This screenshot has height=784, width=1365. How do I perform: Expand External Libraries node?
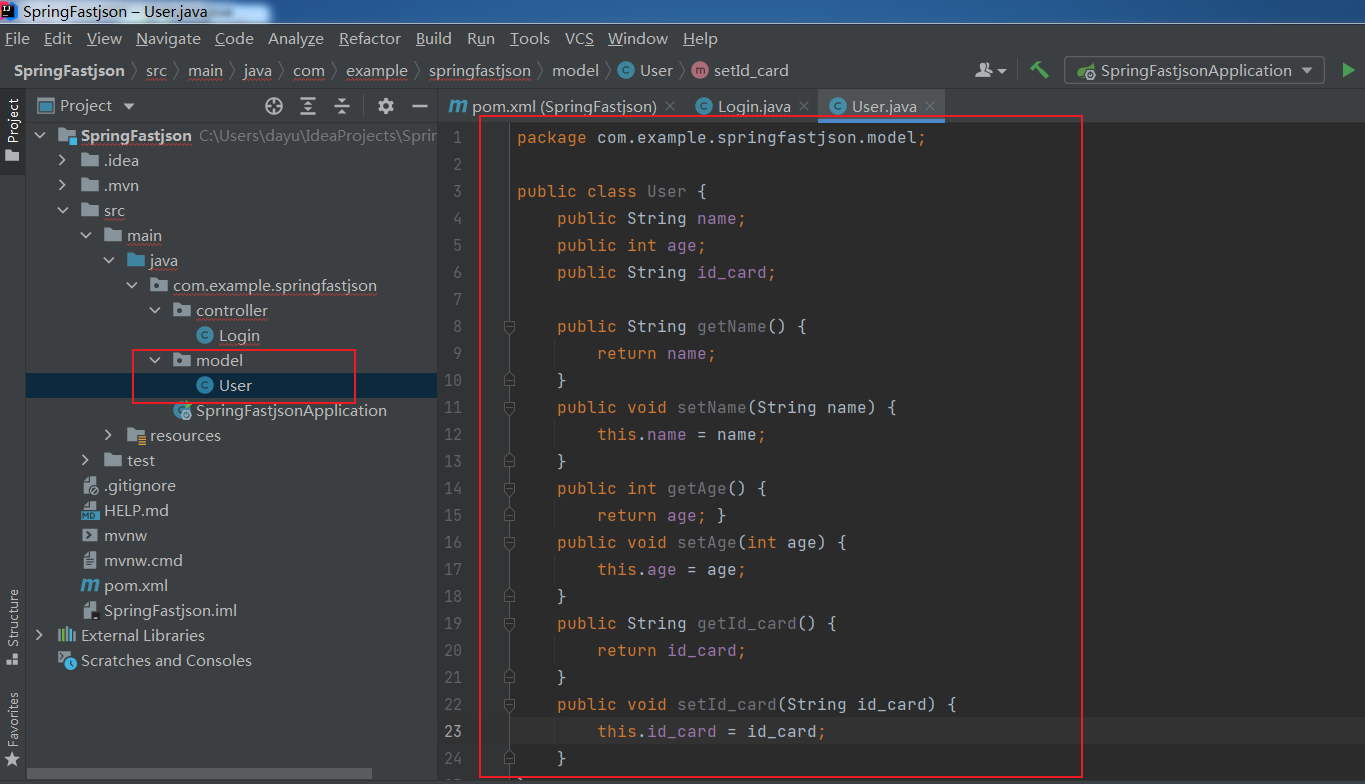click(39, 636)
